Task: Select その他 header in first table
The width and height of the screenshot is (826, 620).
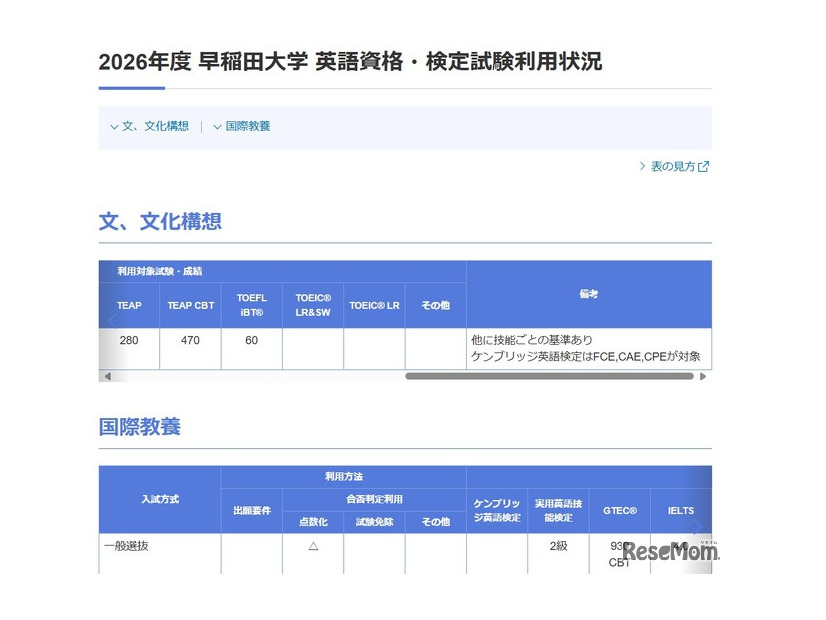Action: coord(436,306)
